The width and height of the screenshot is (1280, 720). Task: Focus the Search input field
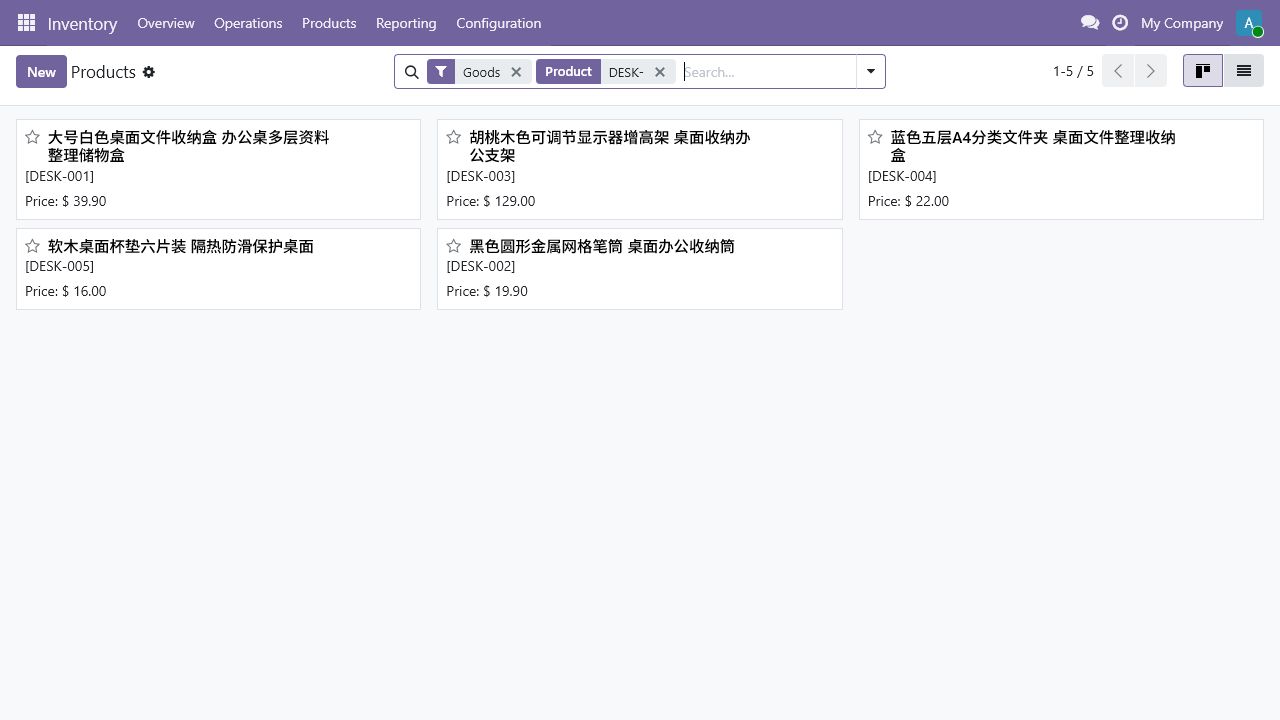click(768, 72)
